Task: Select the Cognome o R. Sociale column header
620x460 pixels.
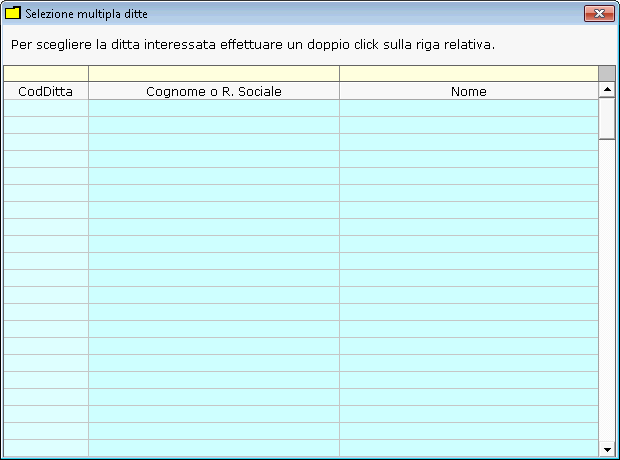Action: [x=214, y=91]
